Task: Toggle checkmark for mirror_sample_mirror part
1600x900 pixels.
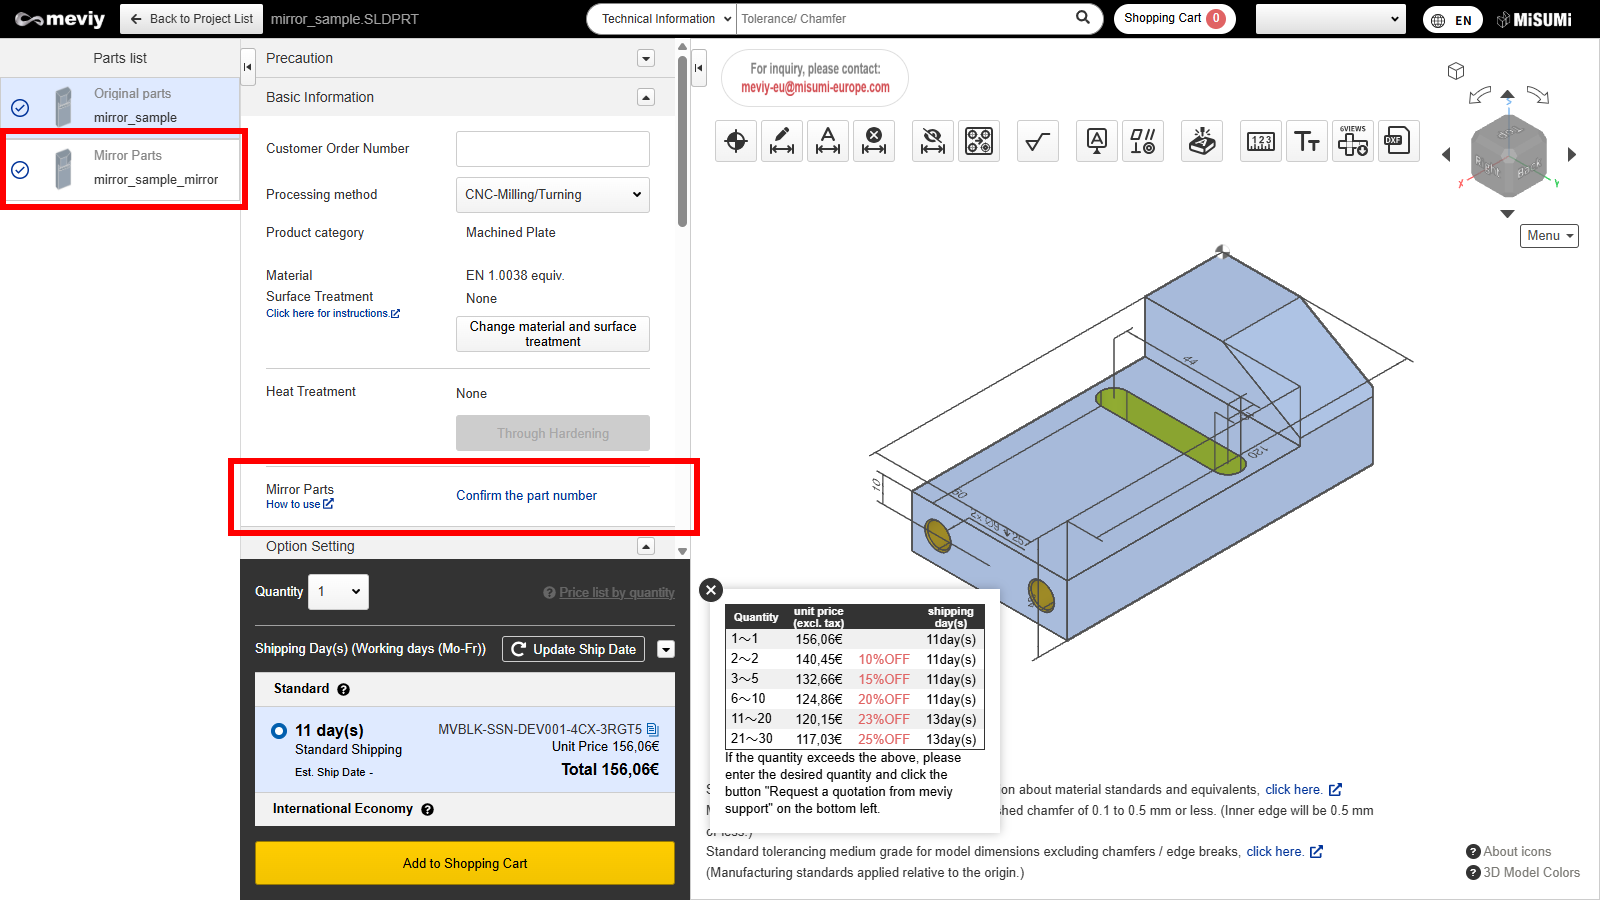Action: 20,170
